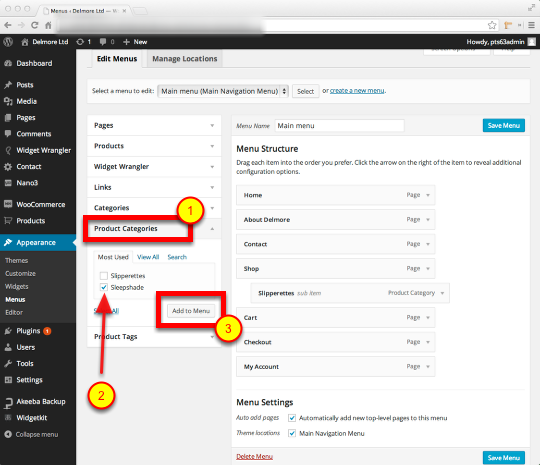540x465 pixels.
Task: Expand the Home menu item options
Action: (x=428, y=195)
